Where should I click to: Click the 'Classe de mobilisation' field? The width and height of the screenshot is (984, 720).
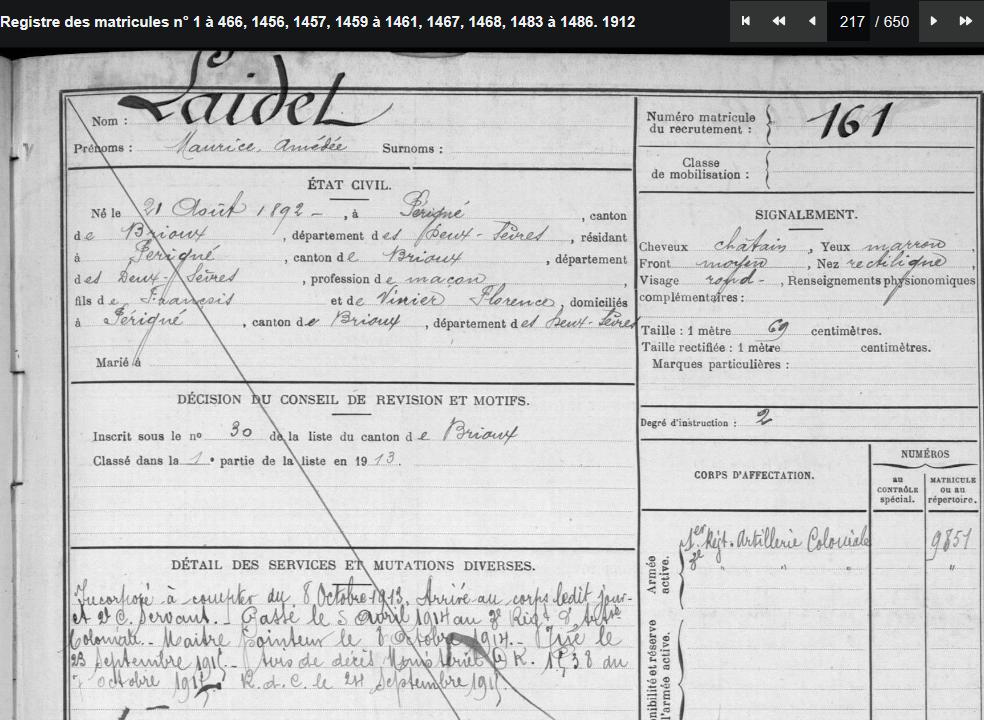click(700, 169)
